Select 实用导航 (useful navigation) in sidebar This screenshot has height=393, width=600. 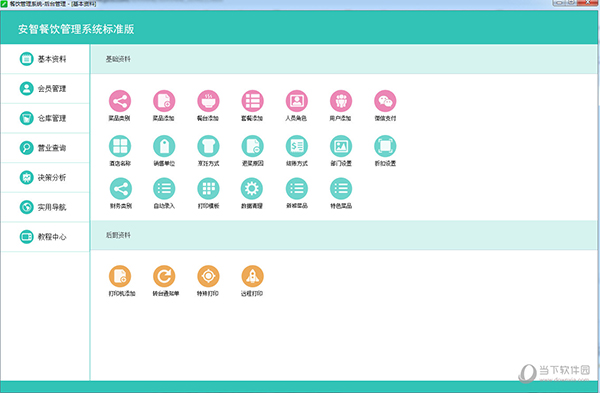click(45, 207)
